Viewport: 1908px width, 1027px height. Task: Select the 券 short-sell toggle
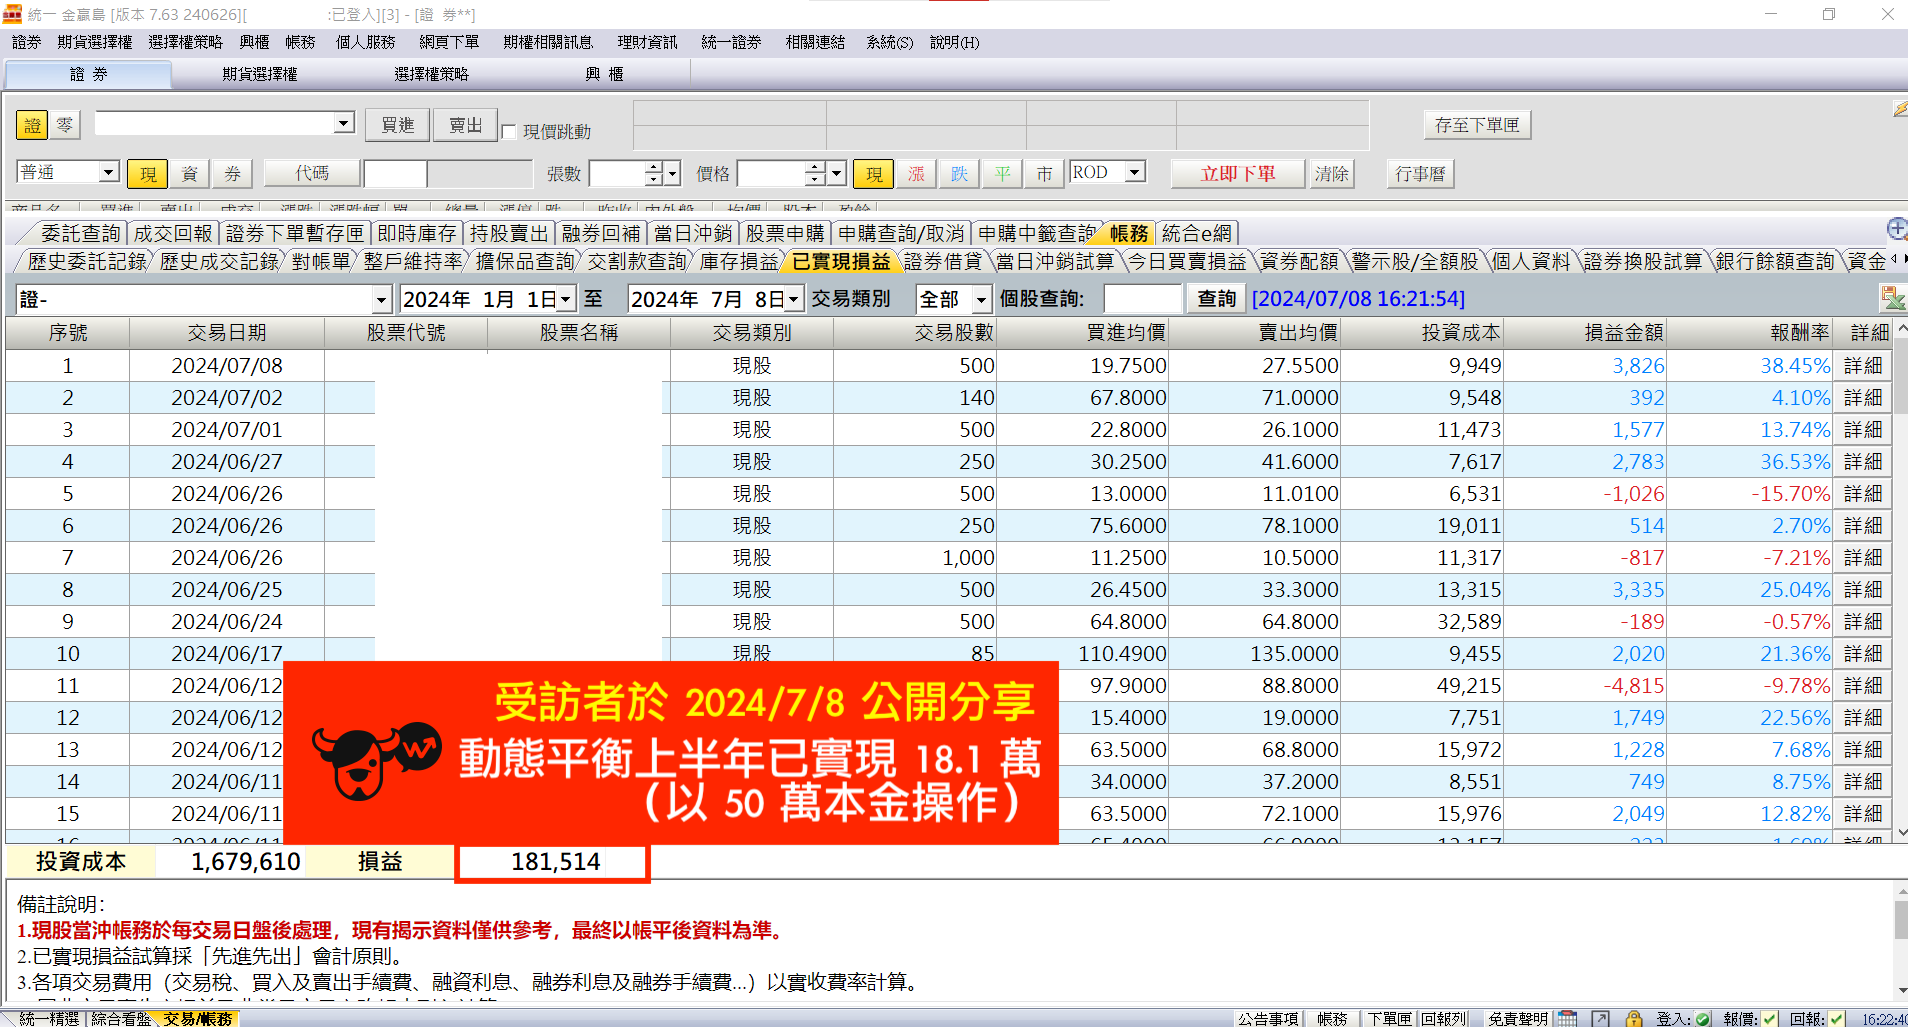pyautogui.click(x=232, y=174)
